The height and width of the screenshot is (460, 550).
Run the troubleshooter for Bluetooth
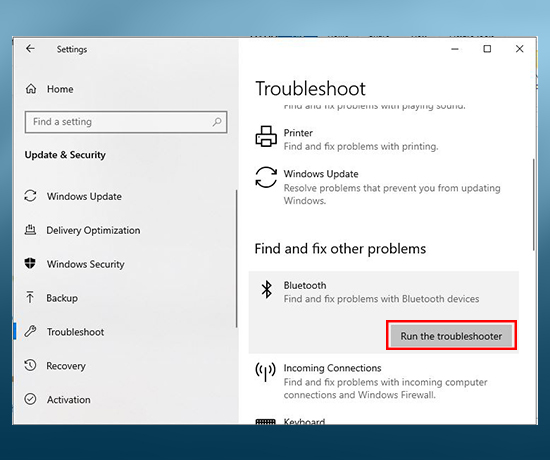coord(451,336)
